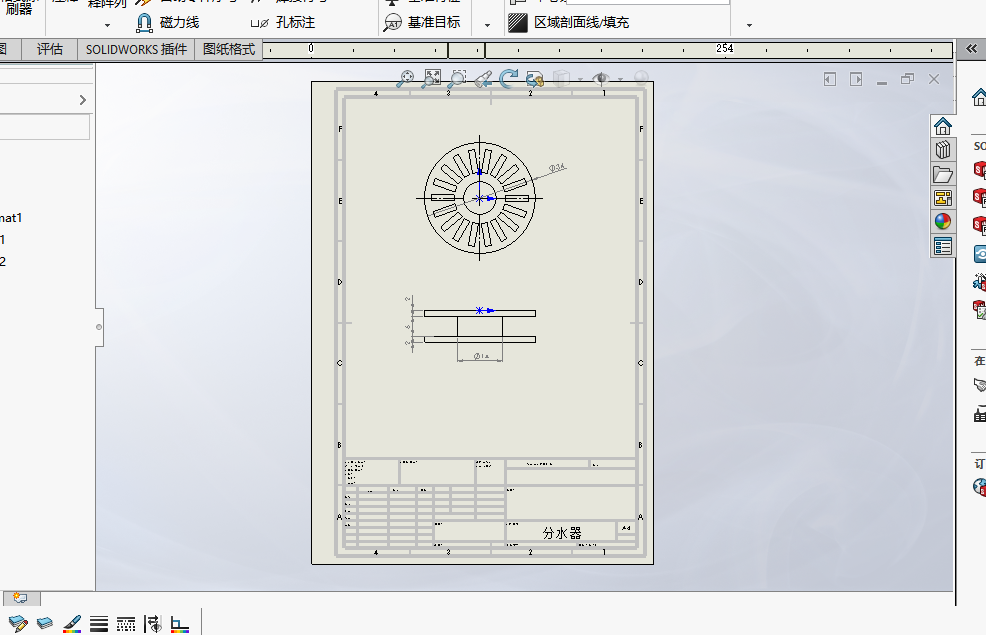Restore the drawing document window
The image size is (986, 635).
907,79
